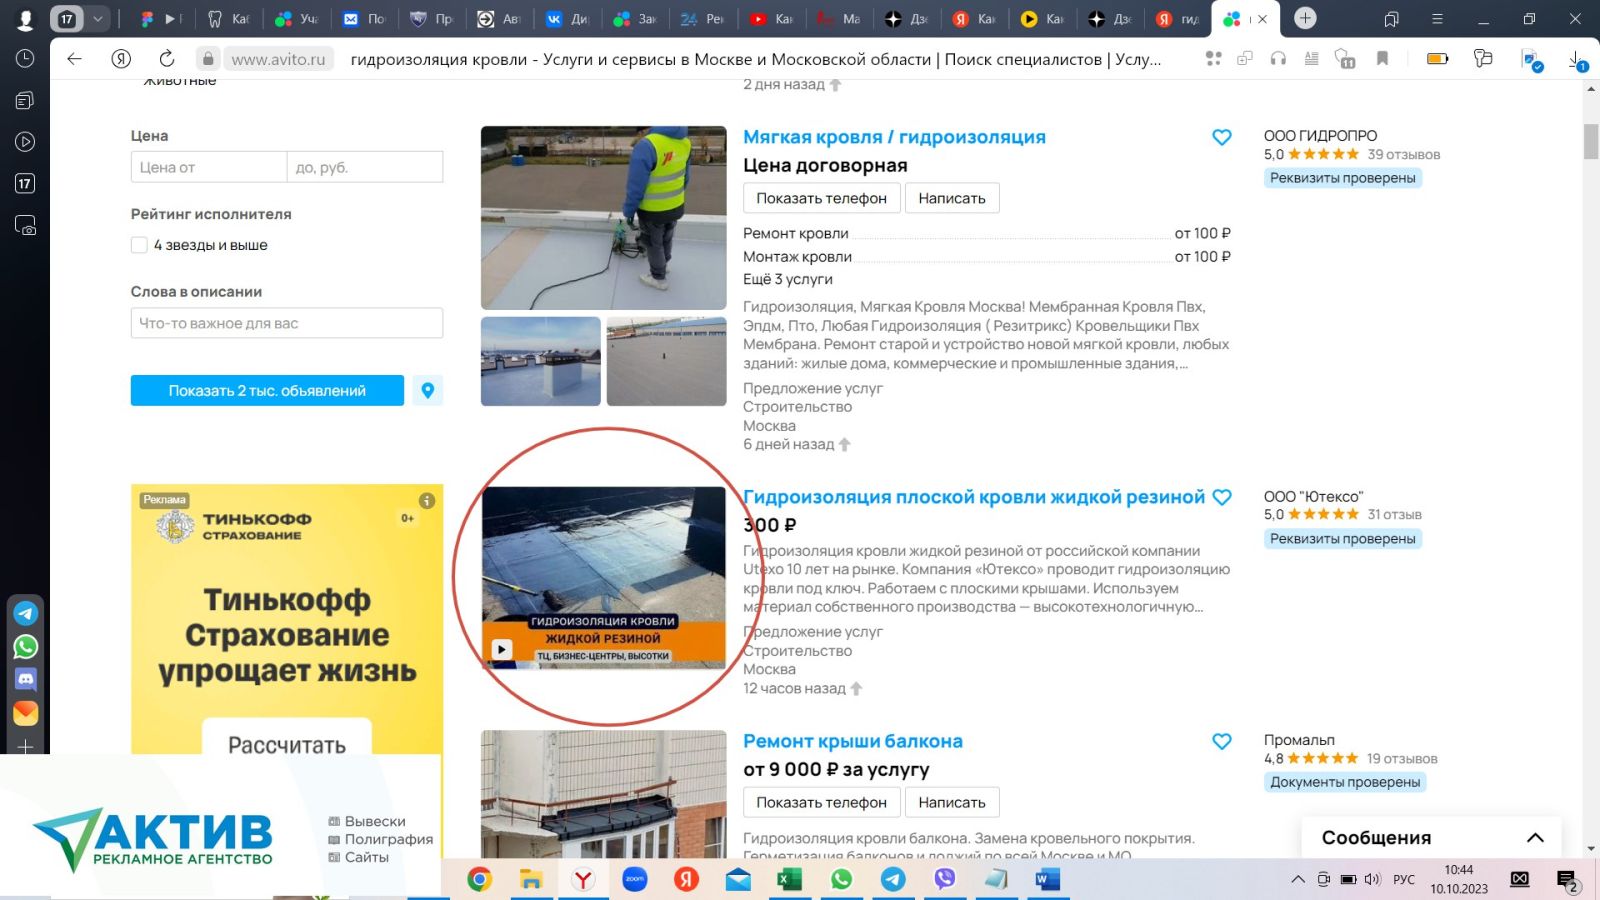The height and width of the screenshot is (900, 1600).
Task: Bookmark this page with the bookmark icon
Action: point(1382,59)
